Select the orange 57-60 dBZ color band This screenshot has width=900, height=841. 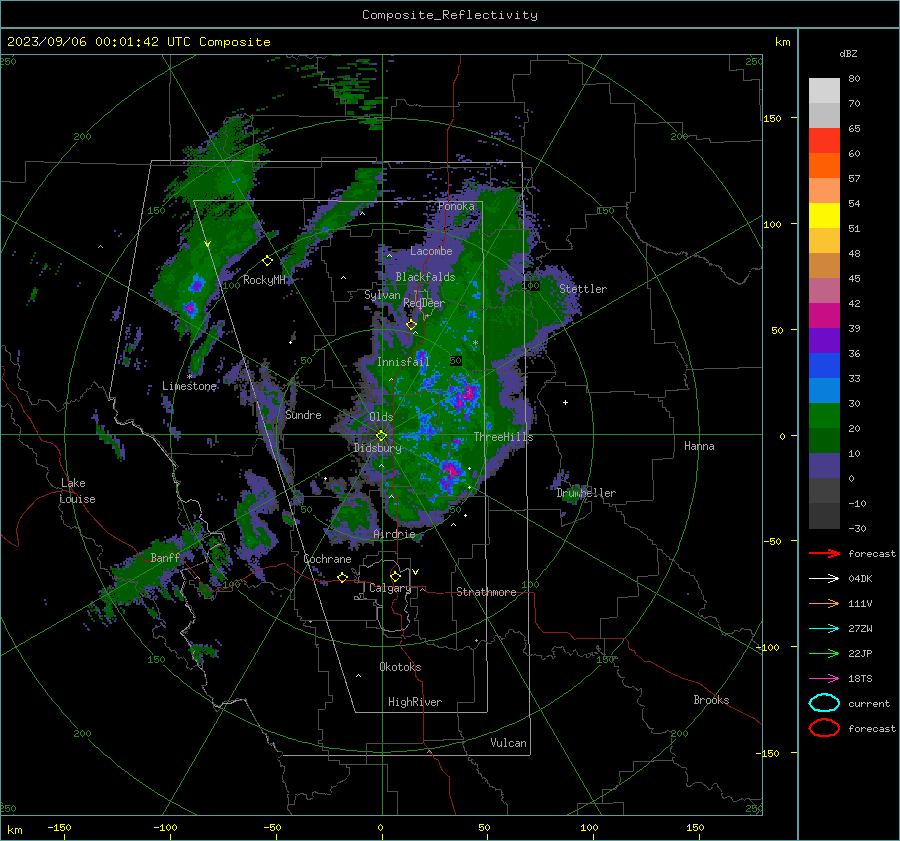click(824, 165)
